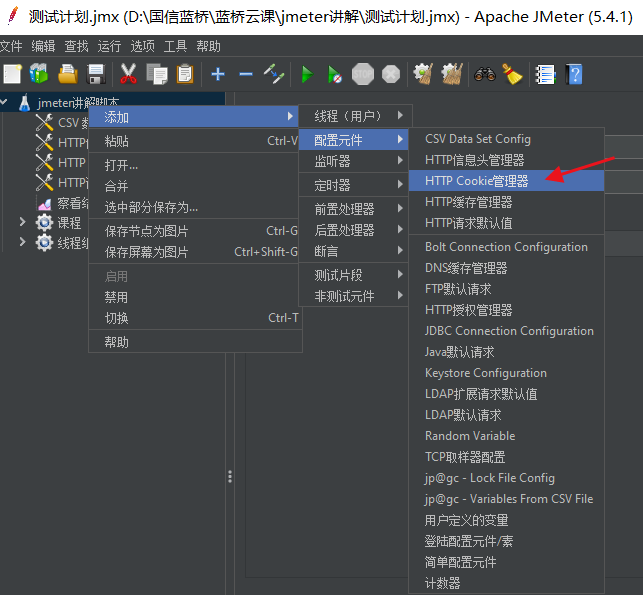Click the JMeter feather logo in title bar
Image resolution: width=643 pixels, height=595 pixels.
click(x=13, y=16)
